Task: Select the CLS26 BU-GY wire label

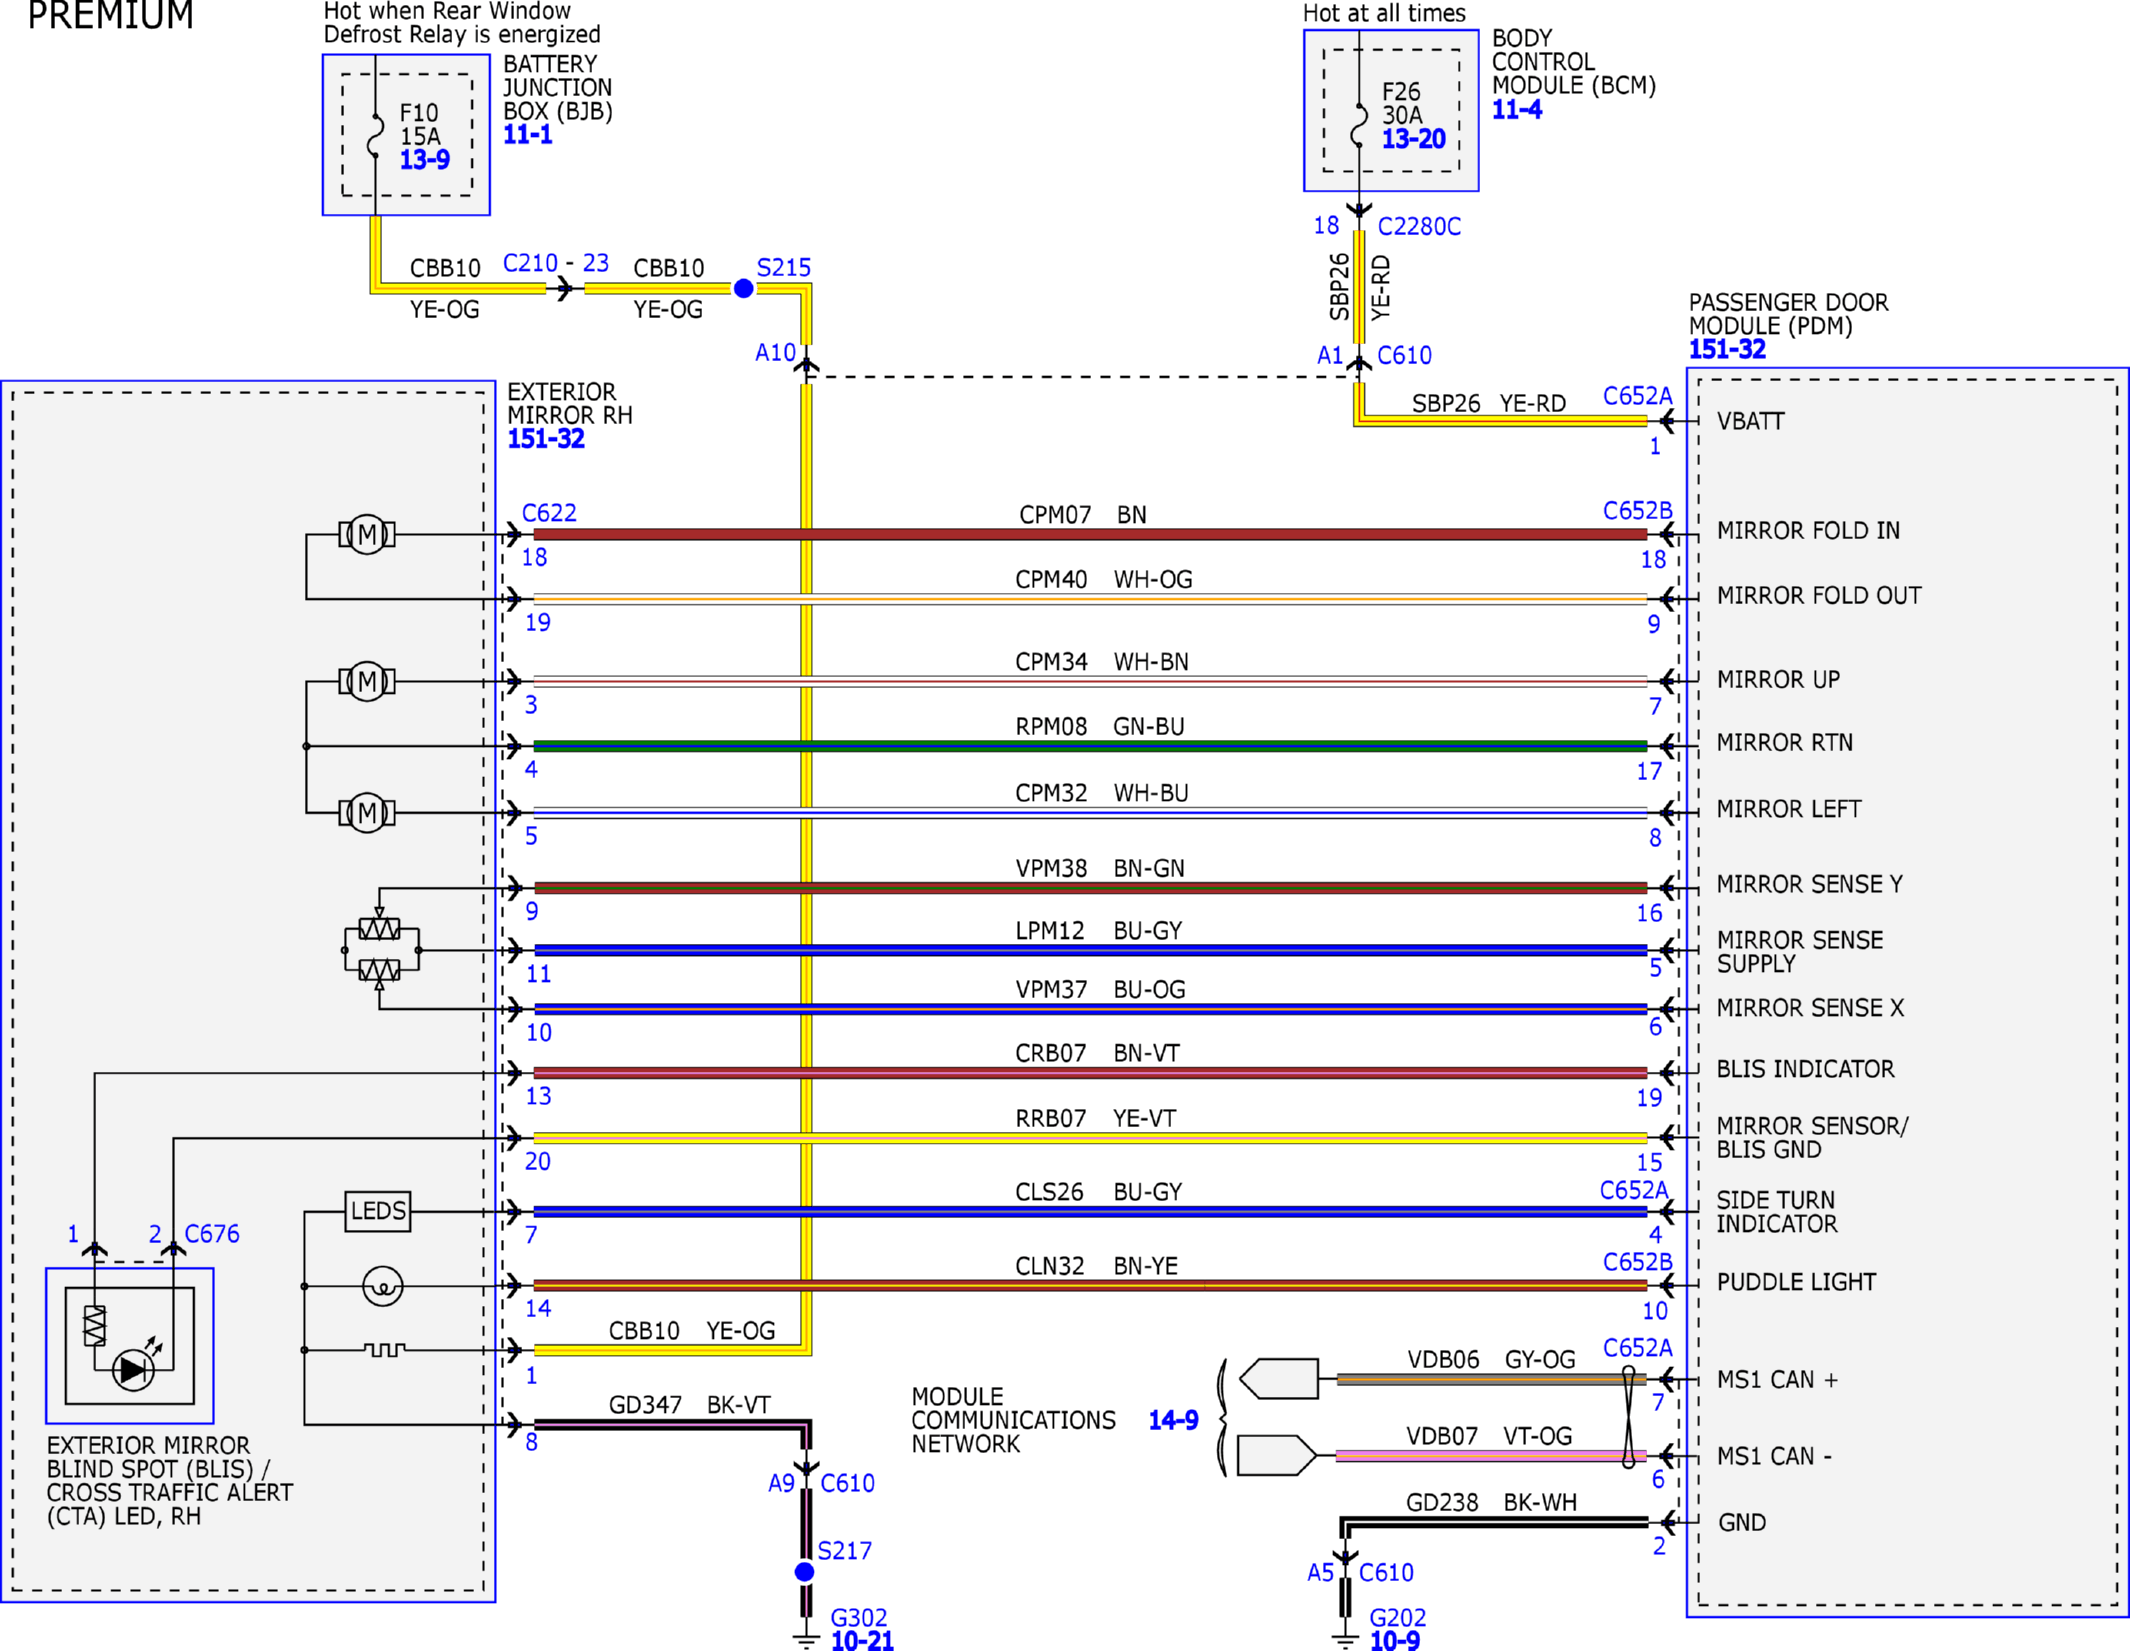Action: click(x=1099, y=1192)
